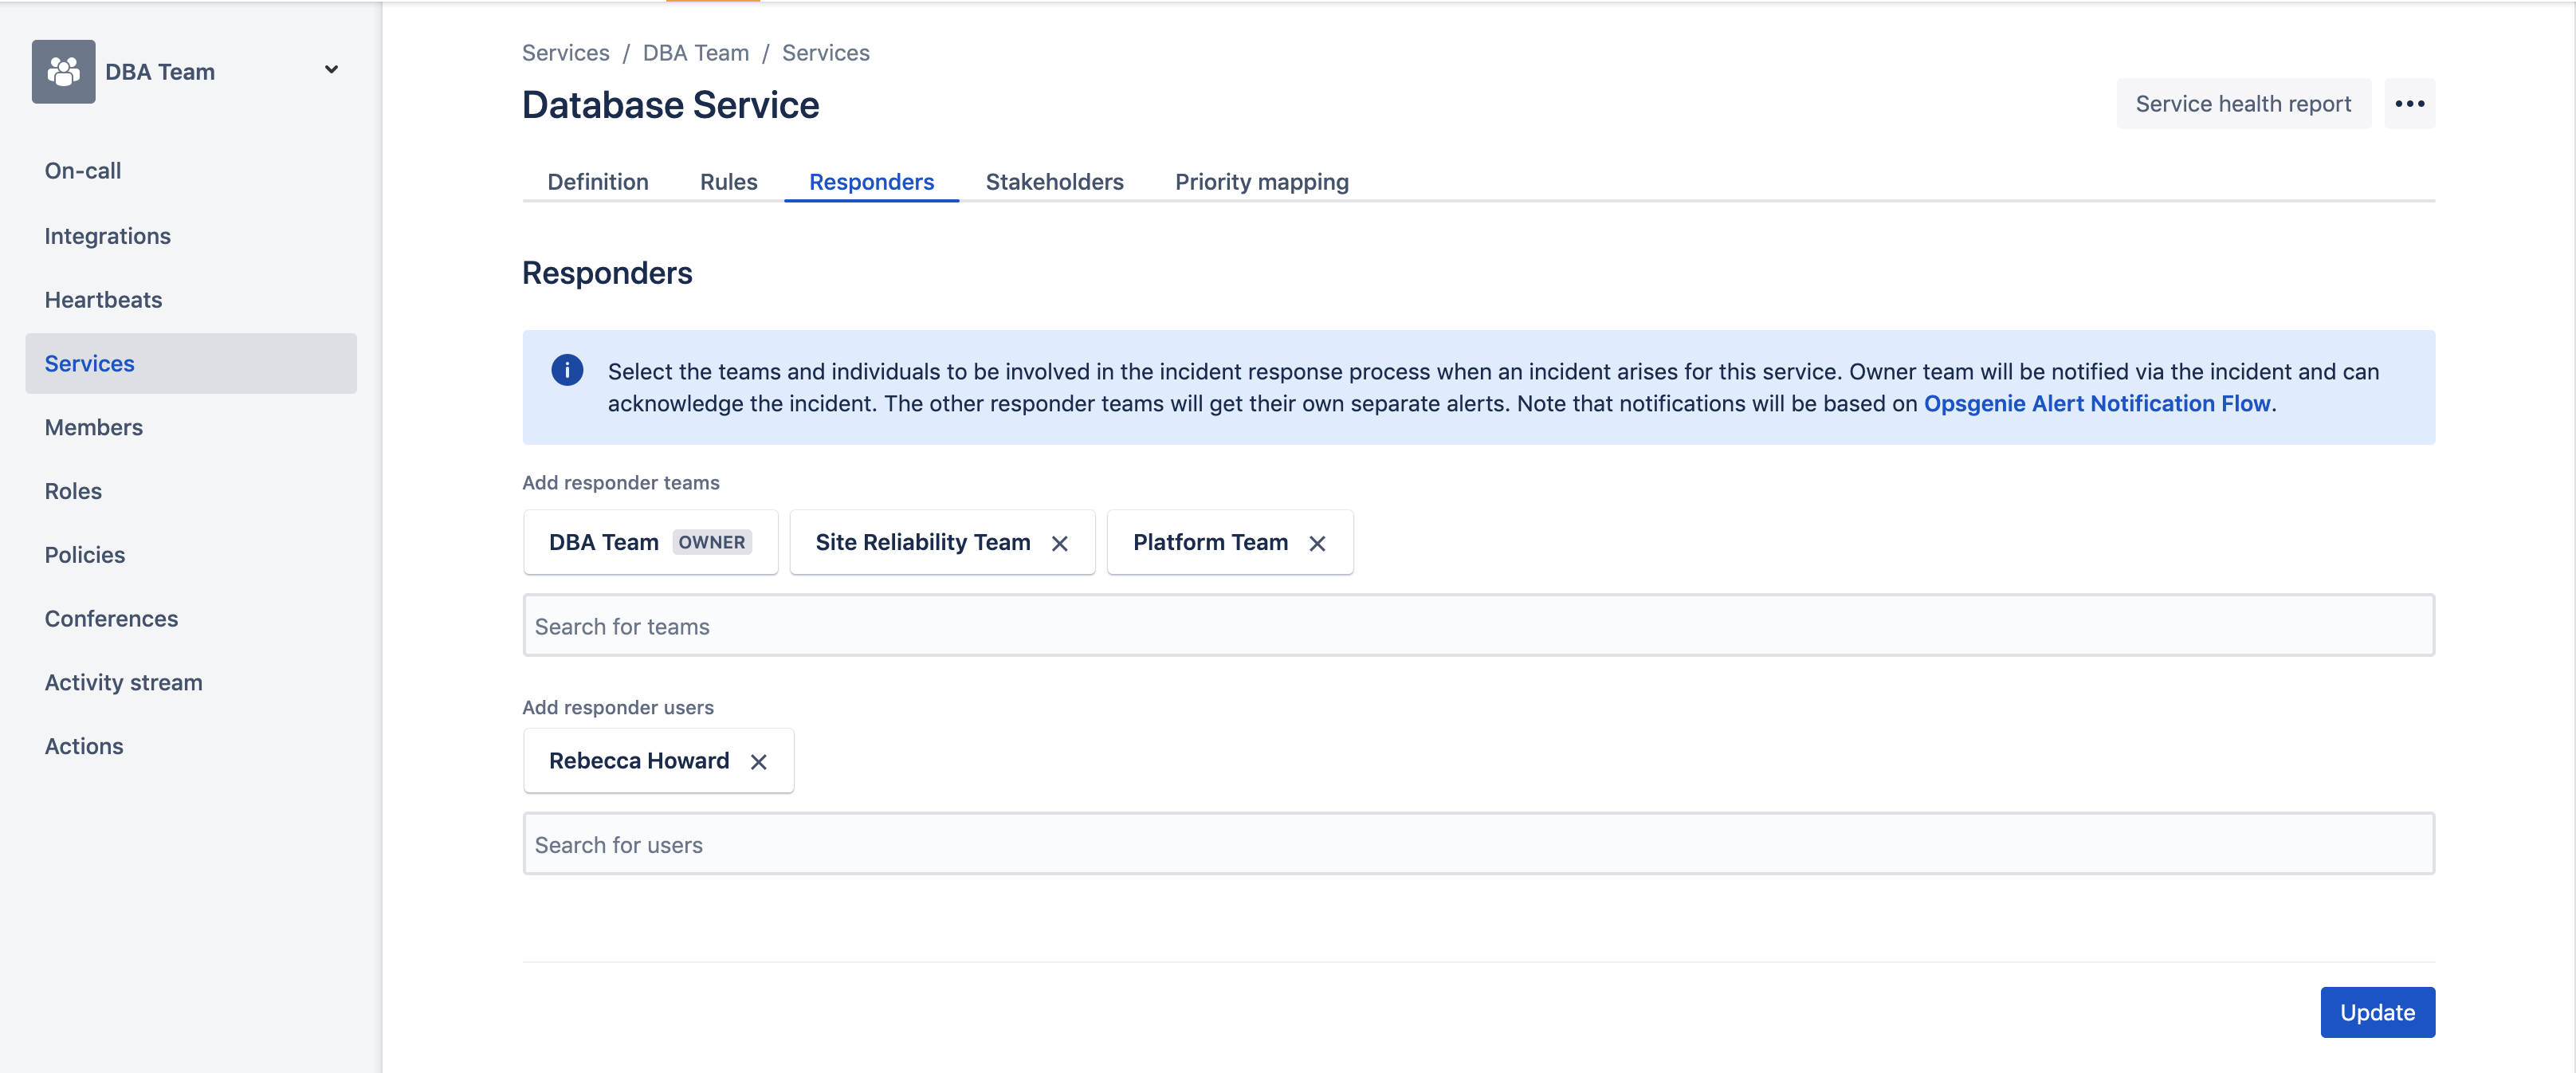Screen dimensions: 2576x1073
Task: Expand the Rules tab
Action: click(728, 179)
